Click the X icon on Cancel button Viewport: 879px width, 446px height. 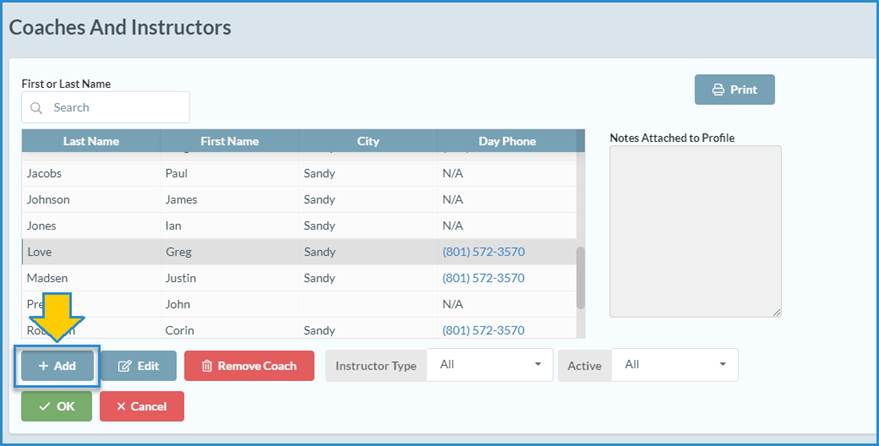pyautogui.click(x=121, y=406)
